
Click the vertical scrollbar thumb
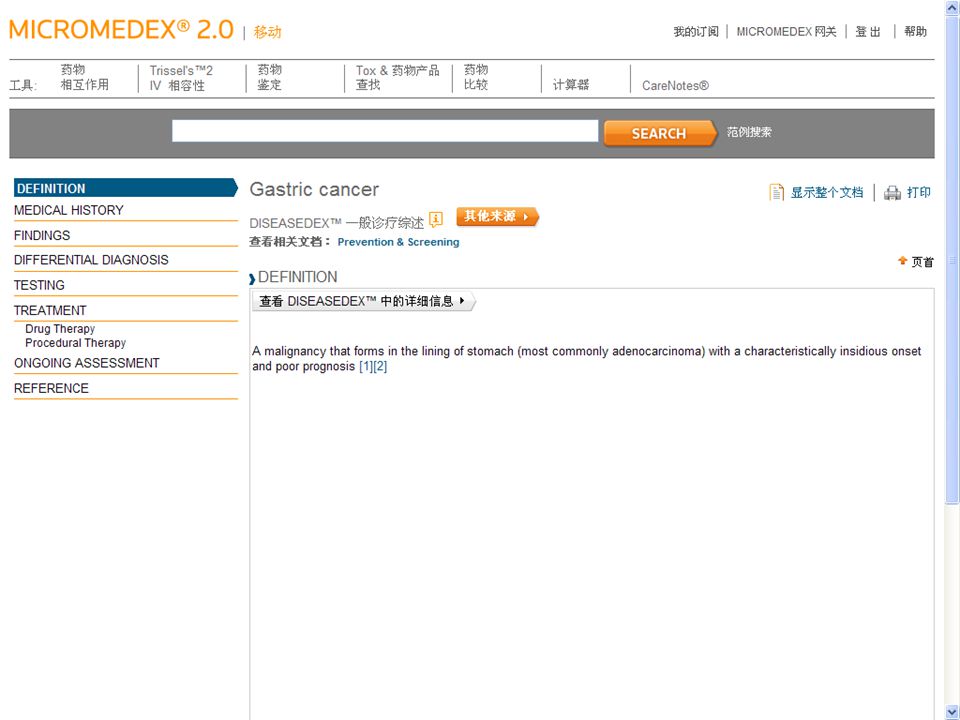tap(952, 260)
